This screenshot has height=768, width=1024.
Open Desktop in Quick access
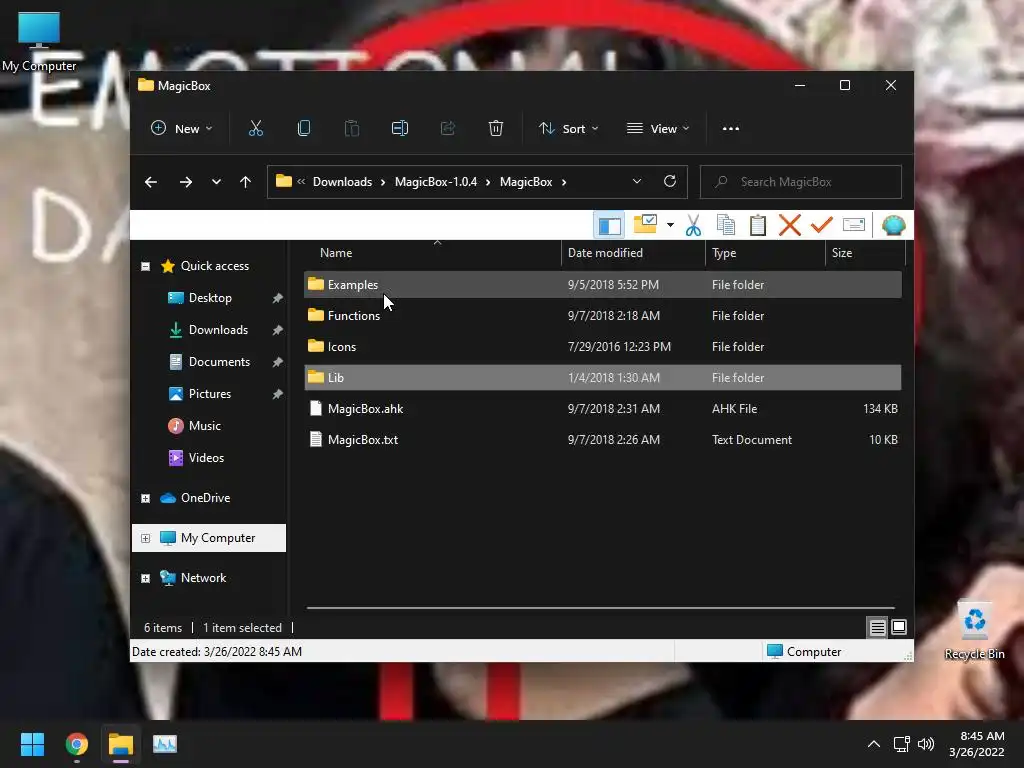pyautogui.click(x=210, y=298)
